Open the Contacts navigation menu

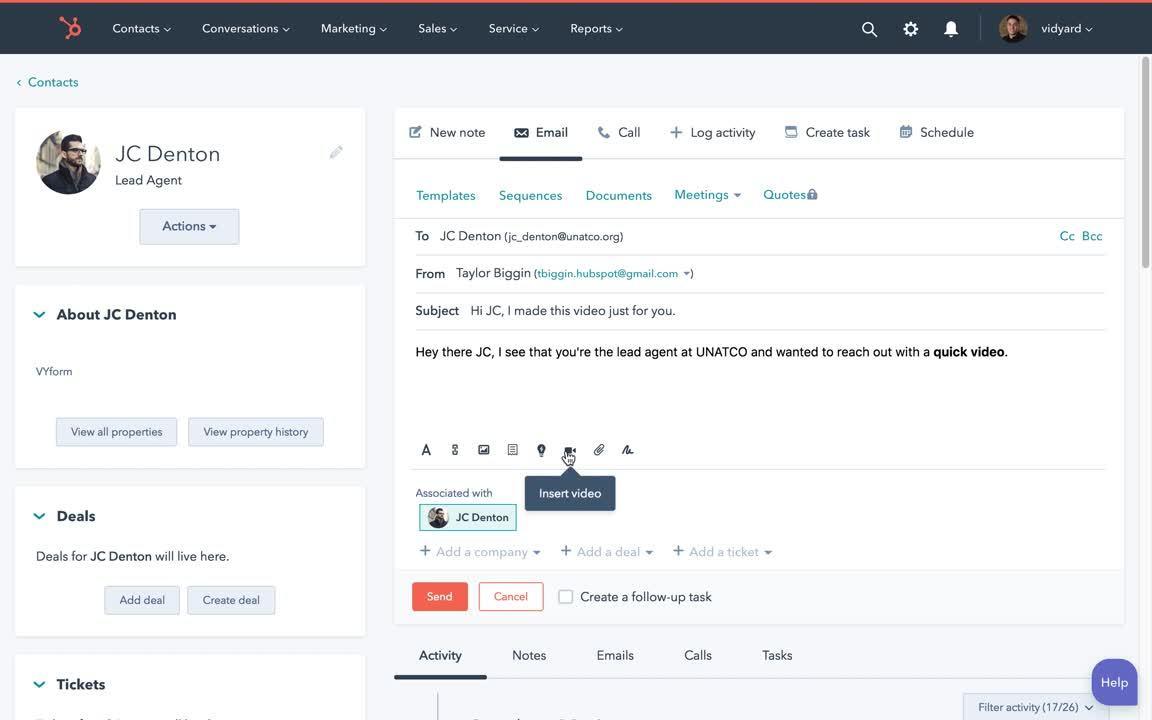tap(141, 29)
